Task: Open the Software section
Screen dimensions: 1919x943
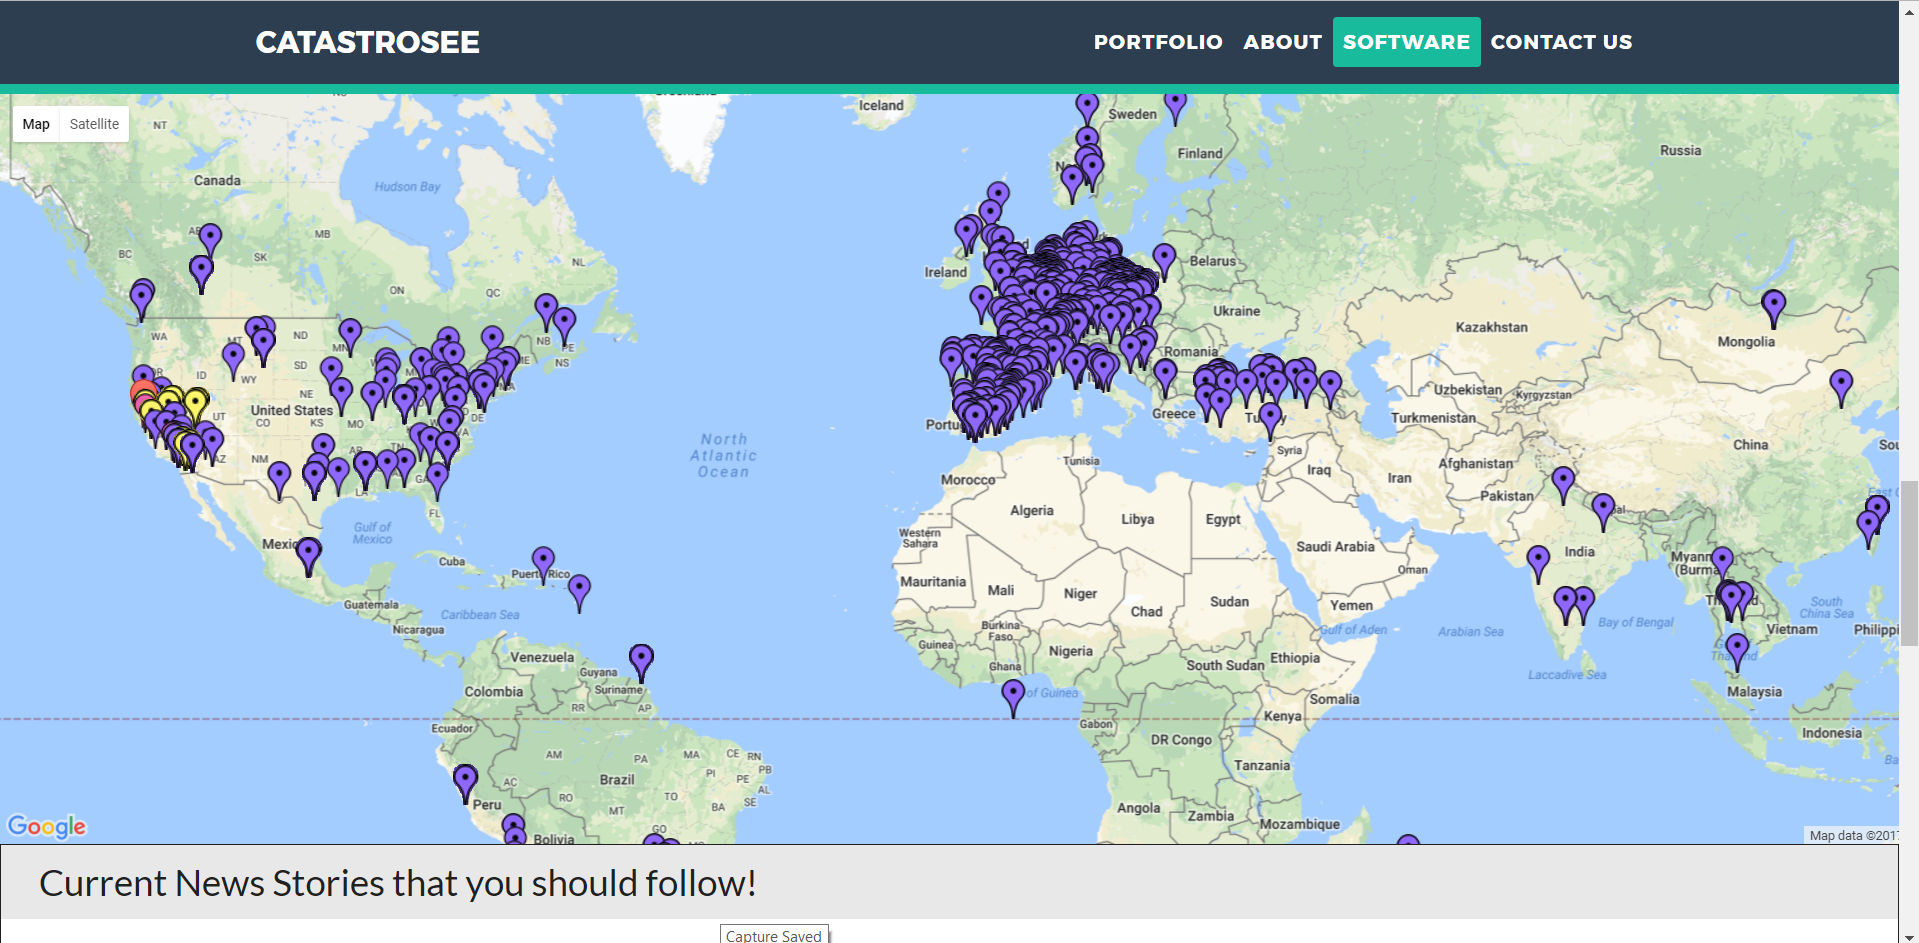Action: point(1406,42)
